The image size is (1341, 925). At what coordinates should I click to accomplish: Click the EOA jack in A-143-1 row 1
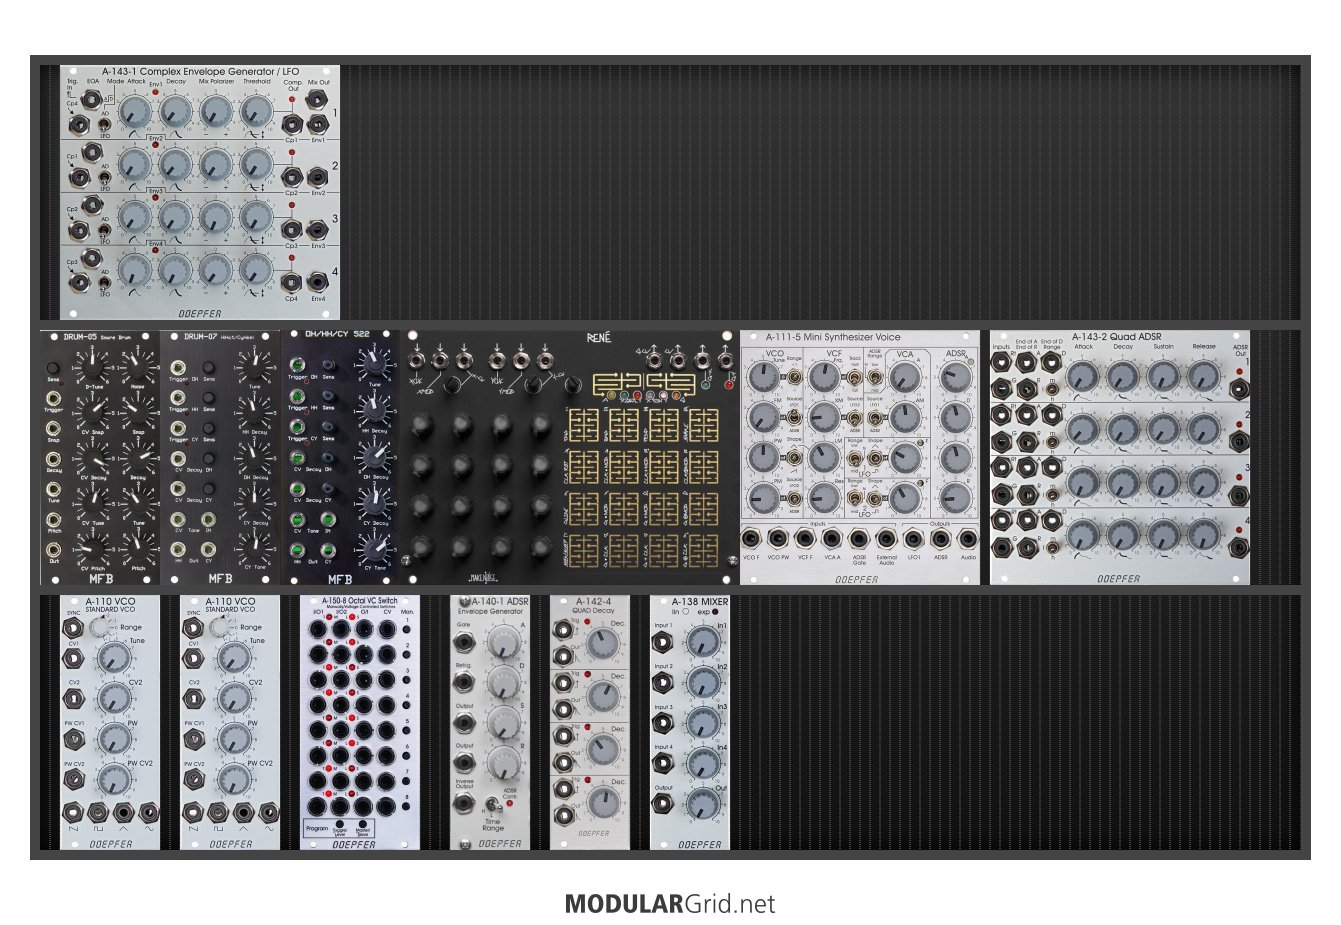[x=94, y=99]
